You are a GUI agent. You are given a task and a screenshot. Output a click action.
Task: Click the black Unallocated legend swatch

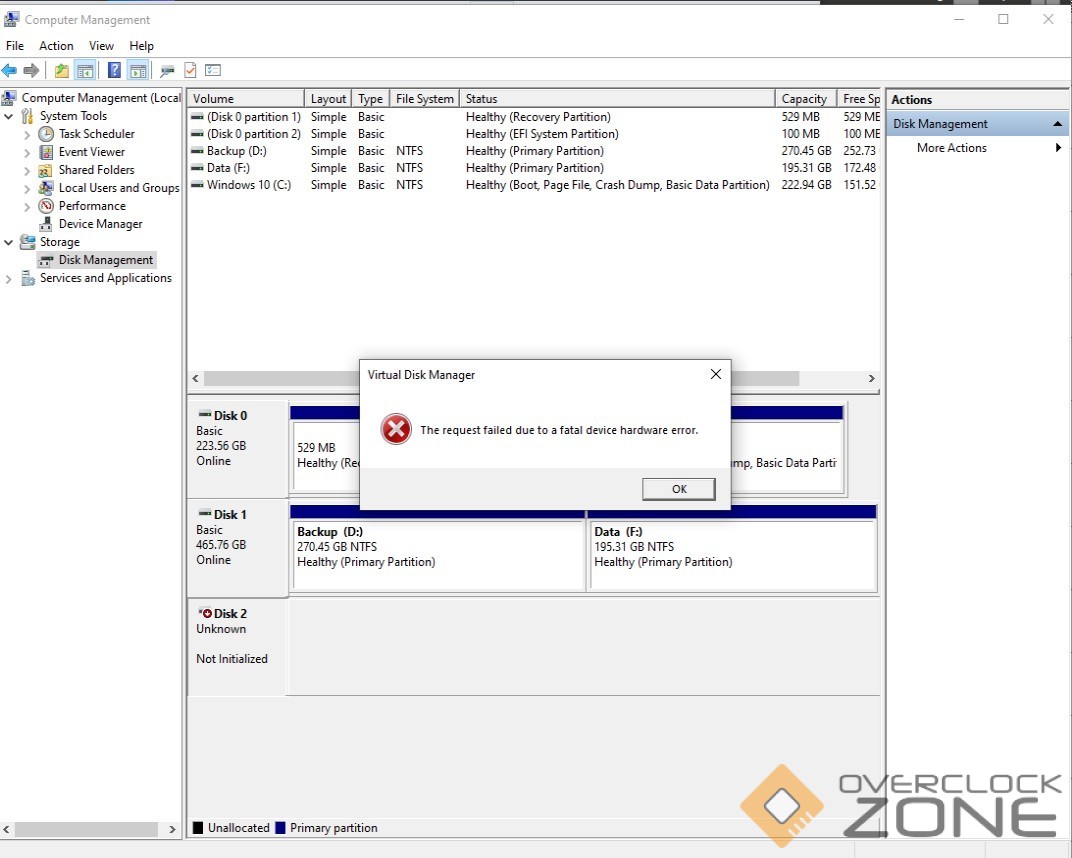[198, 828]
